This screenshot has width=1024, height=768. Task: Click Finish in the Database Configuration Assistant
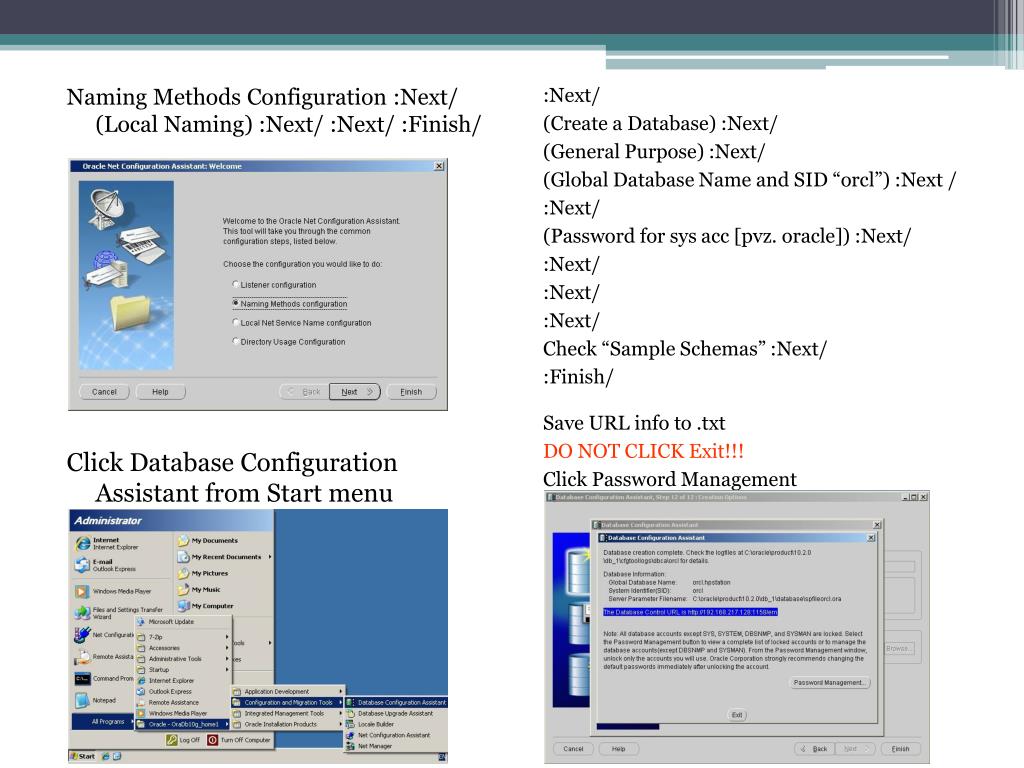click(901, 749)
